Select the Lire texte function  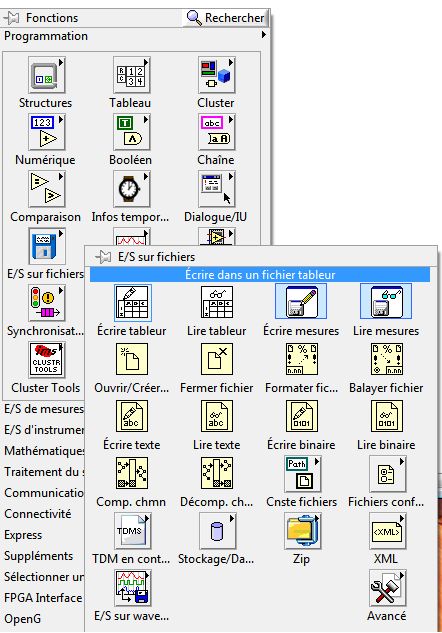217,416
